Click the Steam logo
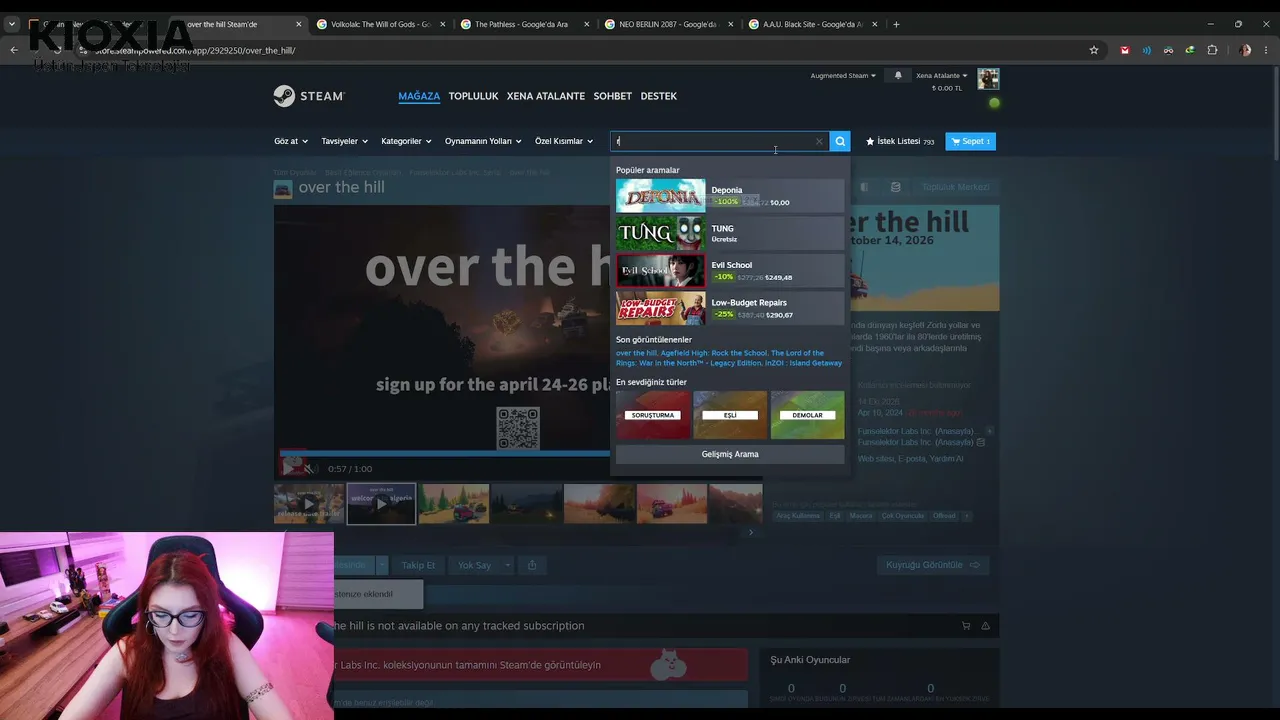1280x720 pixels. pyautogui.click(x=309, y=96)
